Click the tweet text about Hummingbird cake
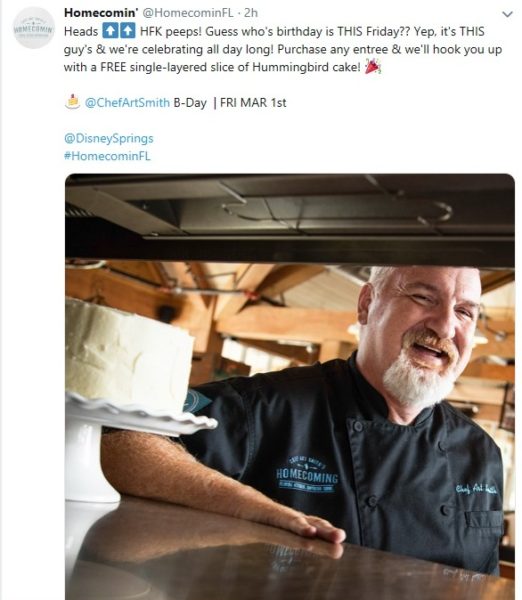Viewport: 522px width, 600px height. [283, 49]
